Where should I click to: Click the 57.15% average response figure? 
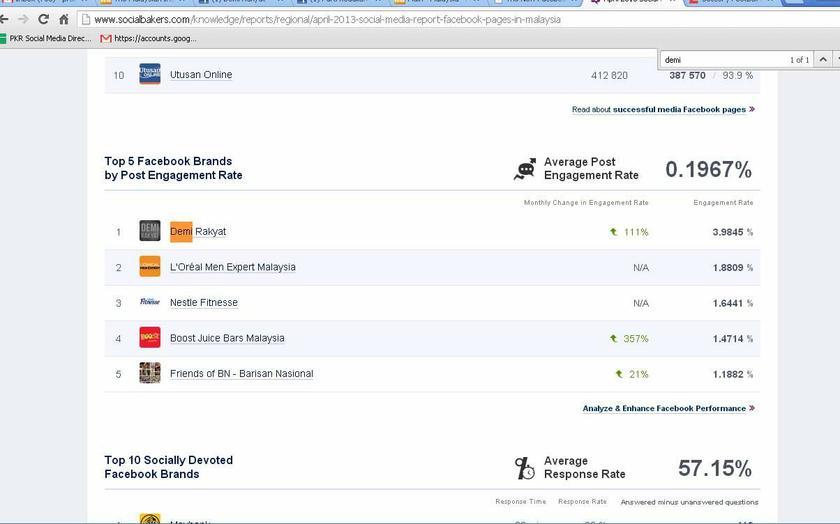[715, 468]
